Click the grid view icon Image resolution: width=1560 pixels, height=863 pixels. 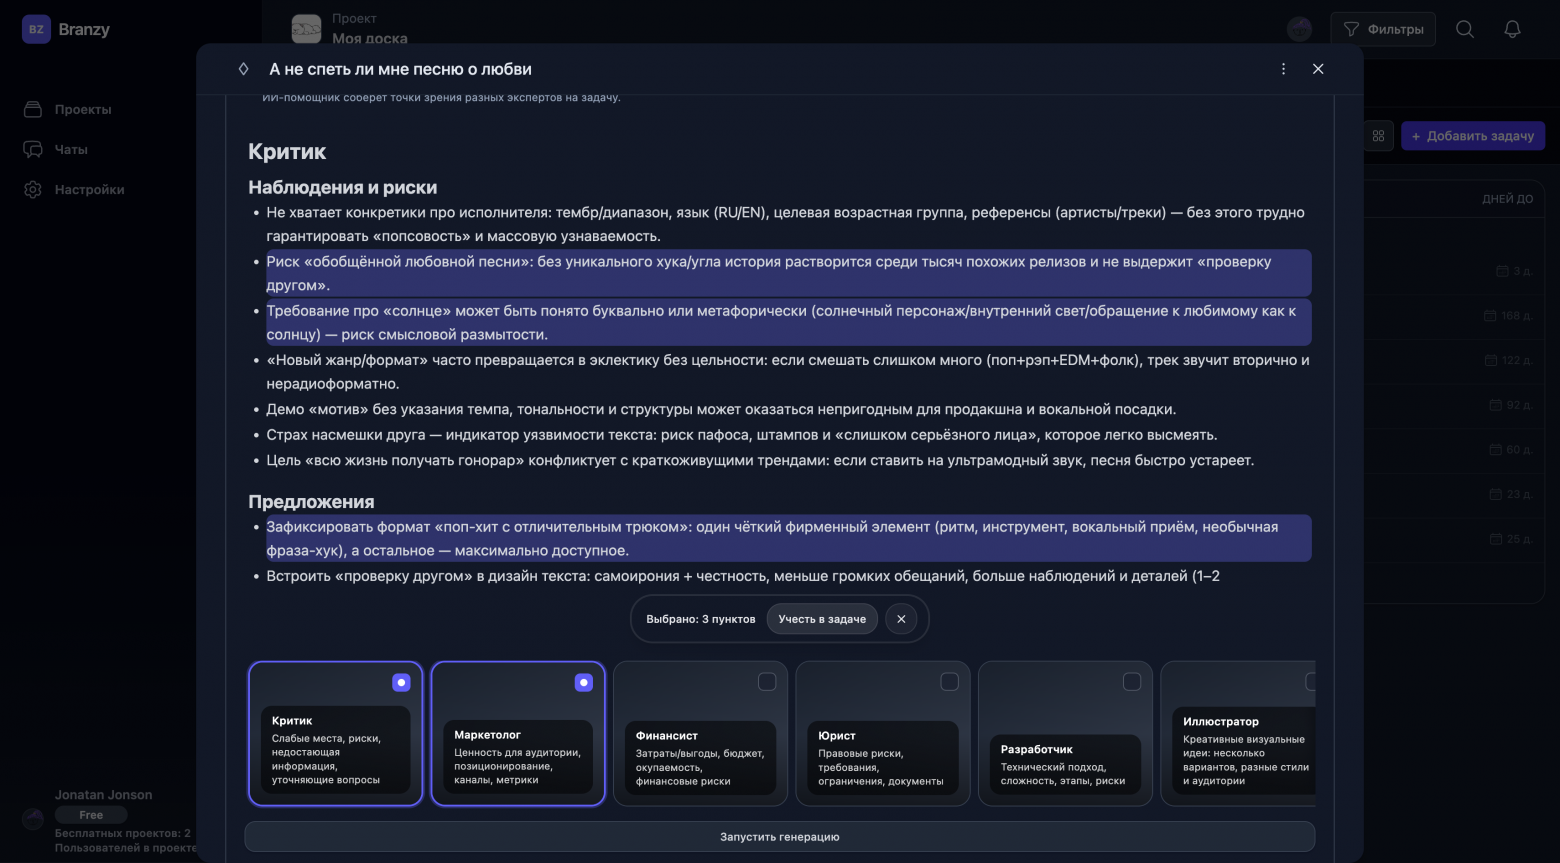(1378, 136)
